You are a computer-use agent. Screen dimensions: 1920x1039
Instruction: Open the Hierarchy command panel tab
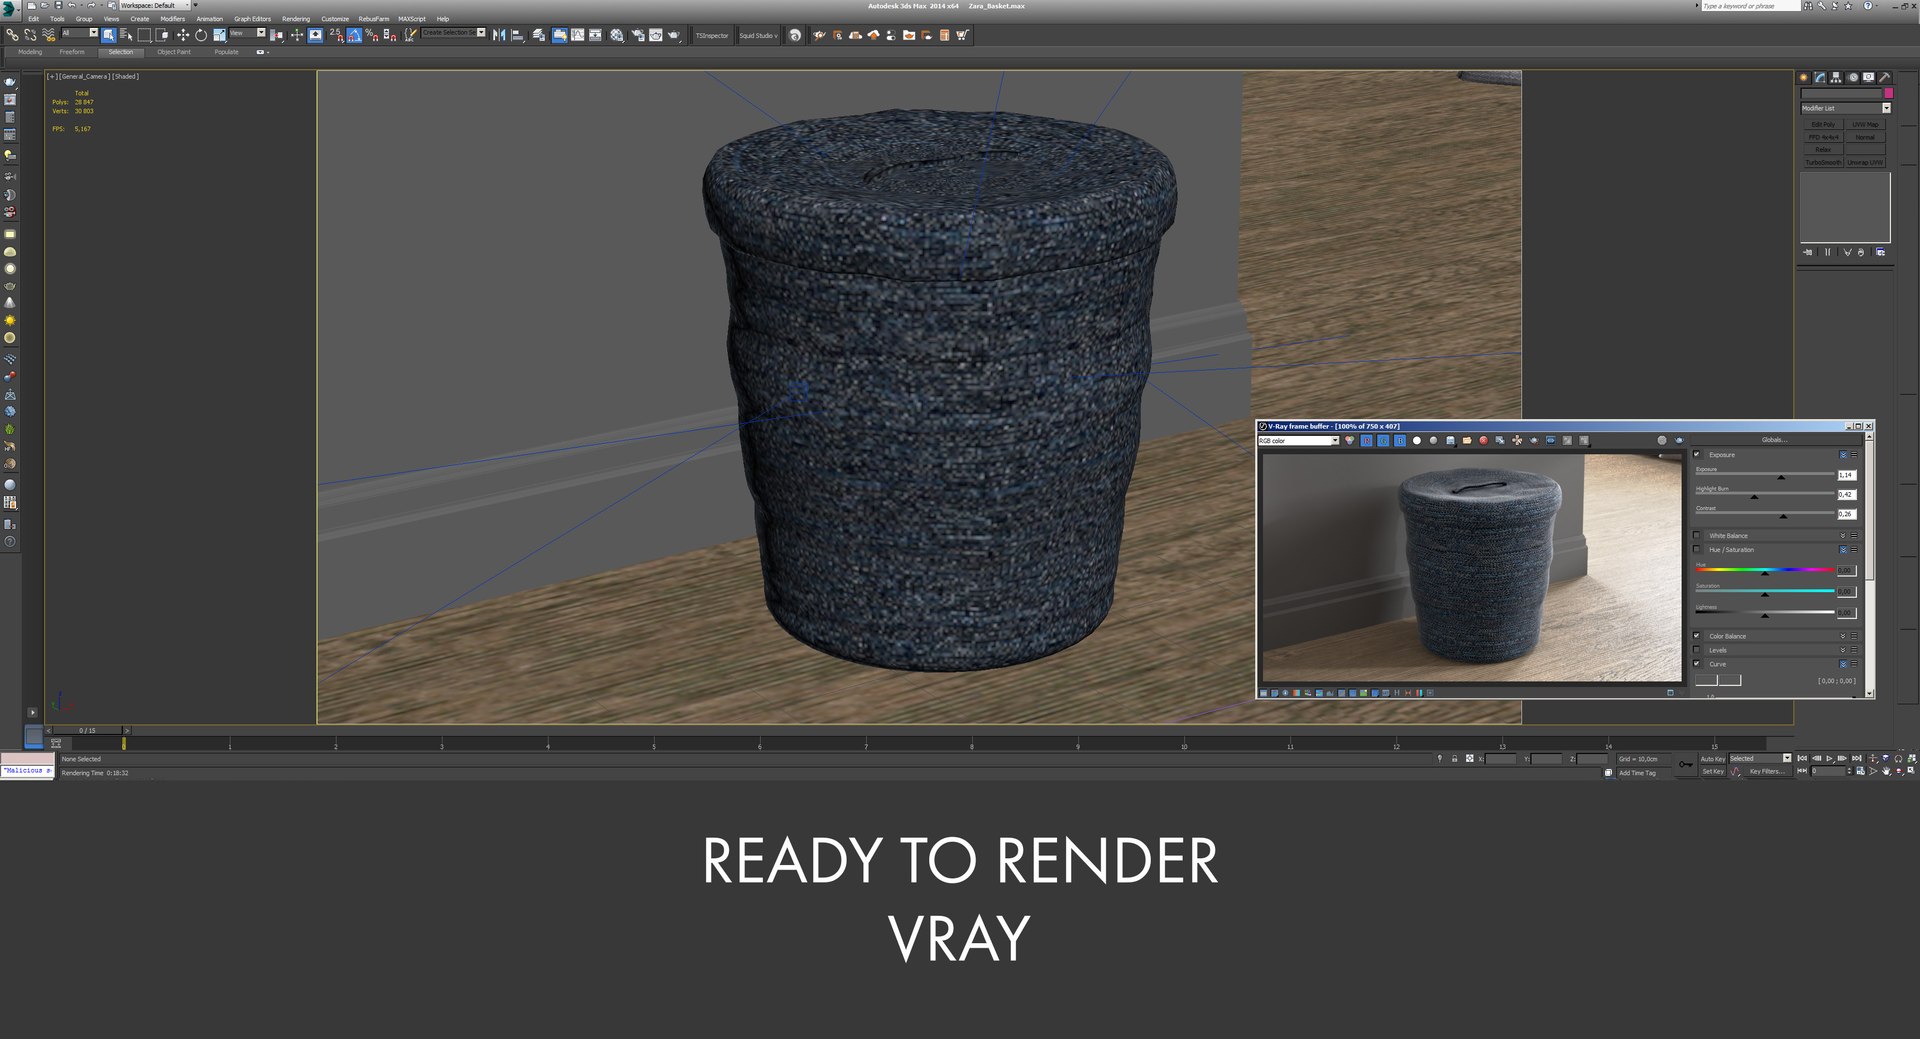1836,77
